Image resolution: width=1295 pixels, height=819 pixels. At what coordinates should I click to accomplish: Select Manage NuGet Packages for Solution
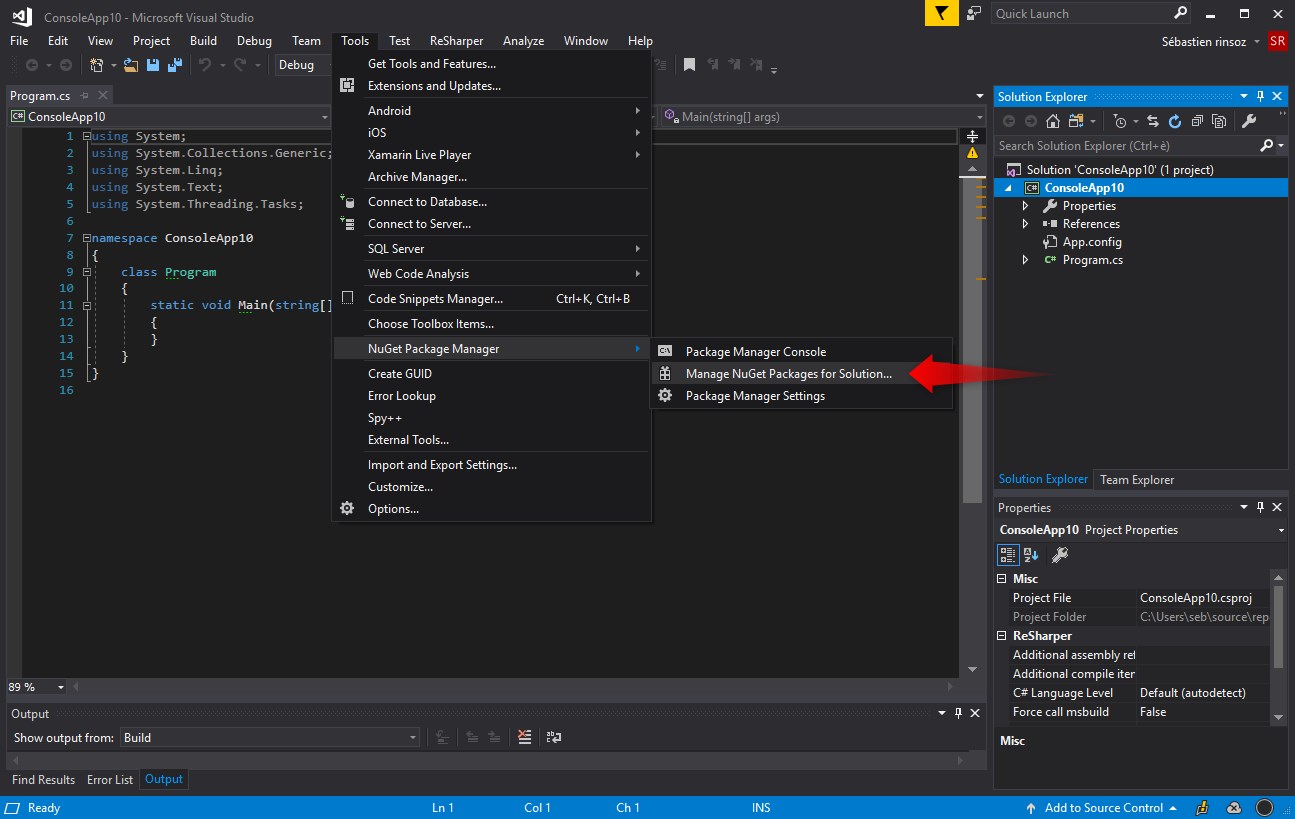[x=788, y=374]
